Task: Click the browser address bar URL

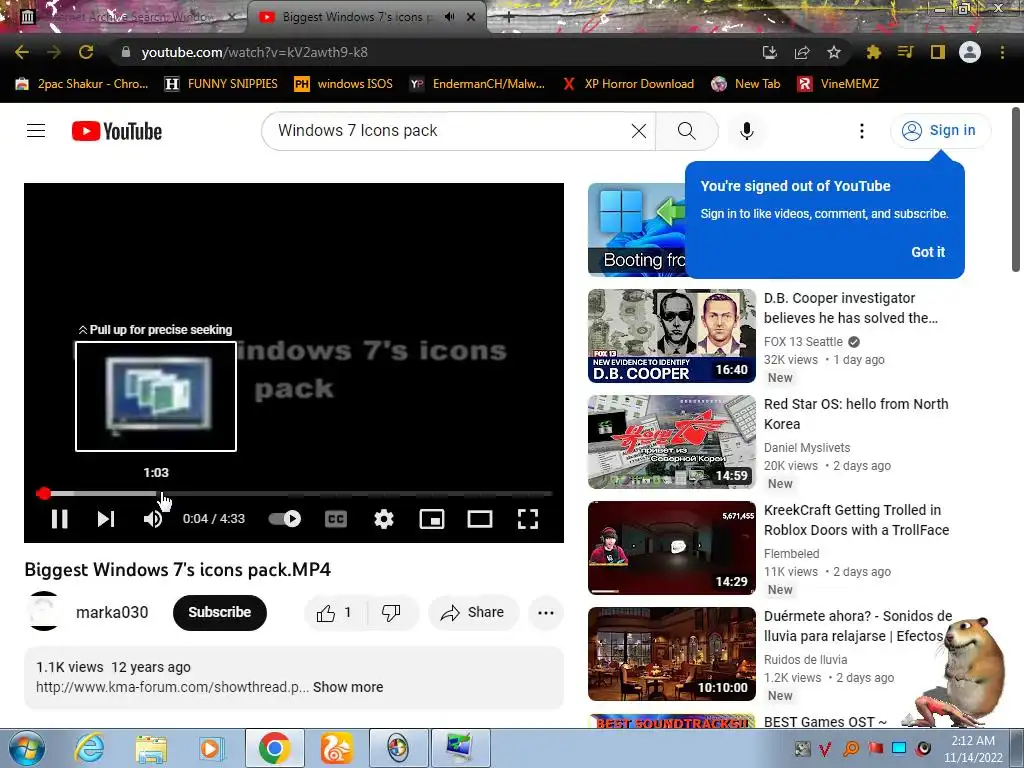Action: pos(254,52)
